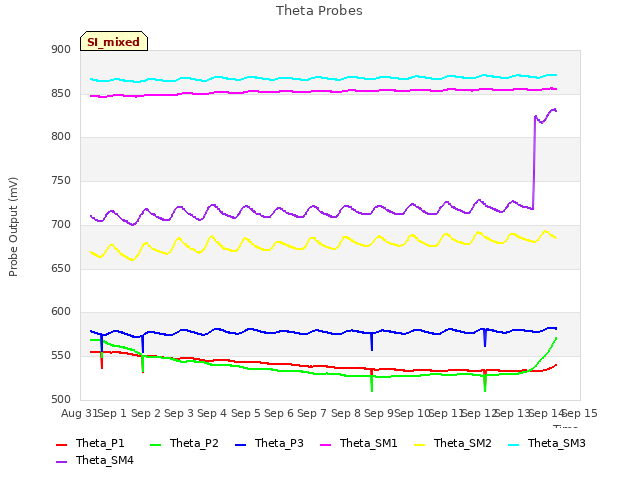
Task: Toggle Theta_P3 legend entry
Action: tap(269, 443)
